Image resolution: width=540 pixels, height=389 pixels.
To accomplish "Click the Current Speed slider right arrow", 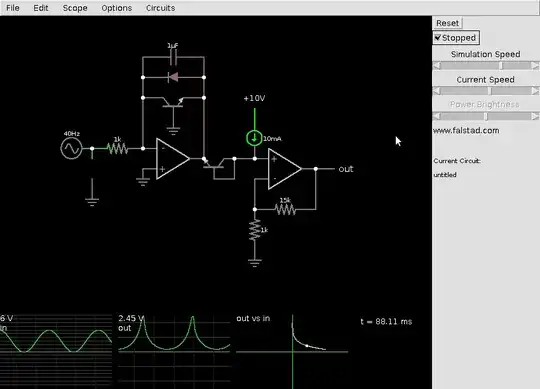I will pos(535,91).
